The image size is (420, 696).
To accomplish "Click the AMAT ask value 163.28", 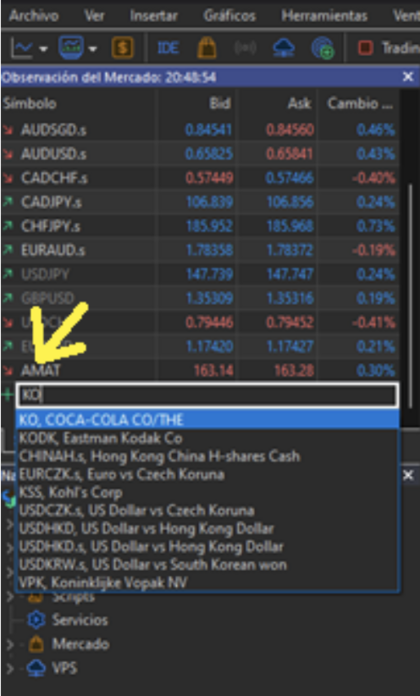I will 294,370.
